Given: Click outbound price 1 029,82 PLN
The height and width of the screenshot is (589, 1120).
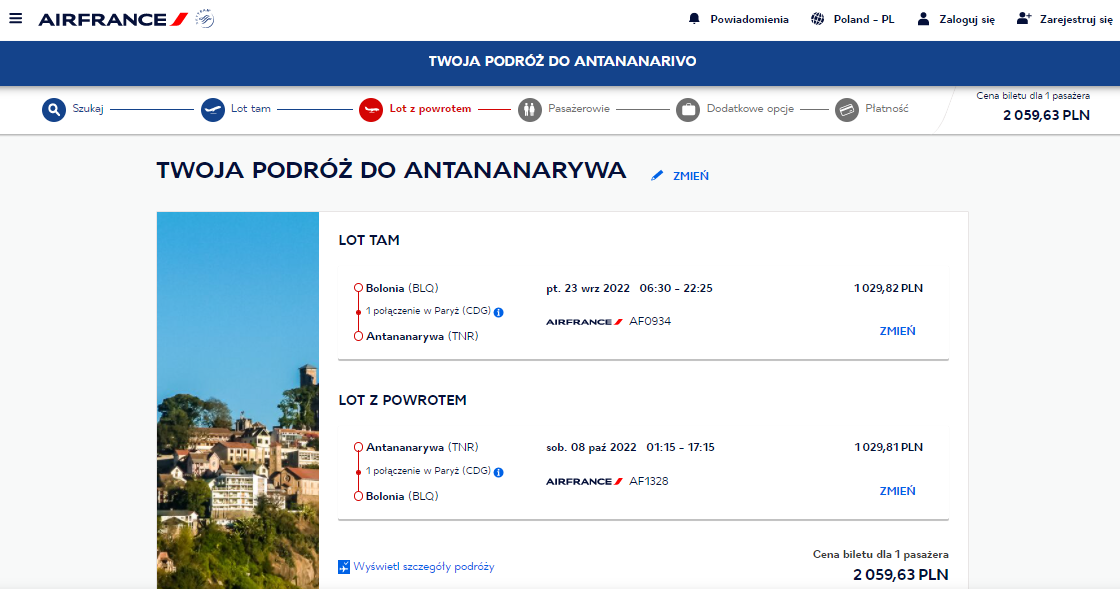Looking at the screenshot, I should tap(888, 288).
